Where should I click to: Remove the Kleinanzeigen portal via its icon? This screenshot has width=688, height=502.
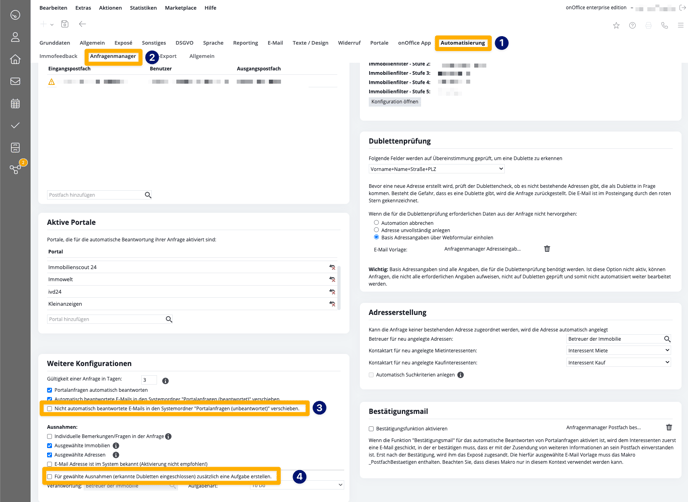[332, 304]
